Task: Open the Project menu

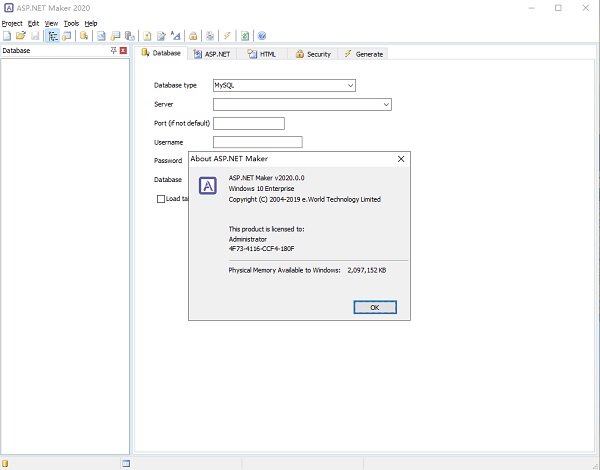Action: tap(12, 23)
